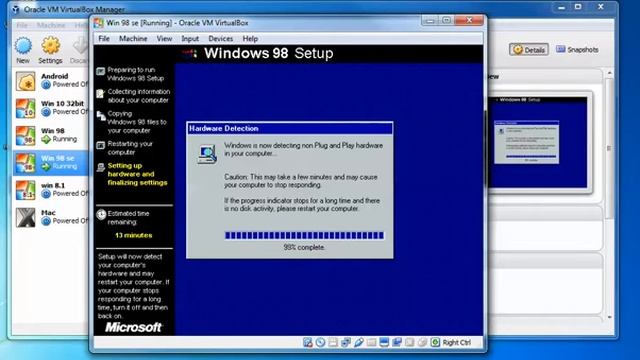
Task: Click the green host key arrow icon
Action: 436,342
